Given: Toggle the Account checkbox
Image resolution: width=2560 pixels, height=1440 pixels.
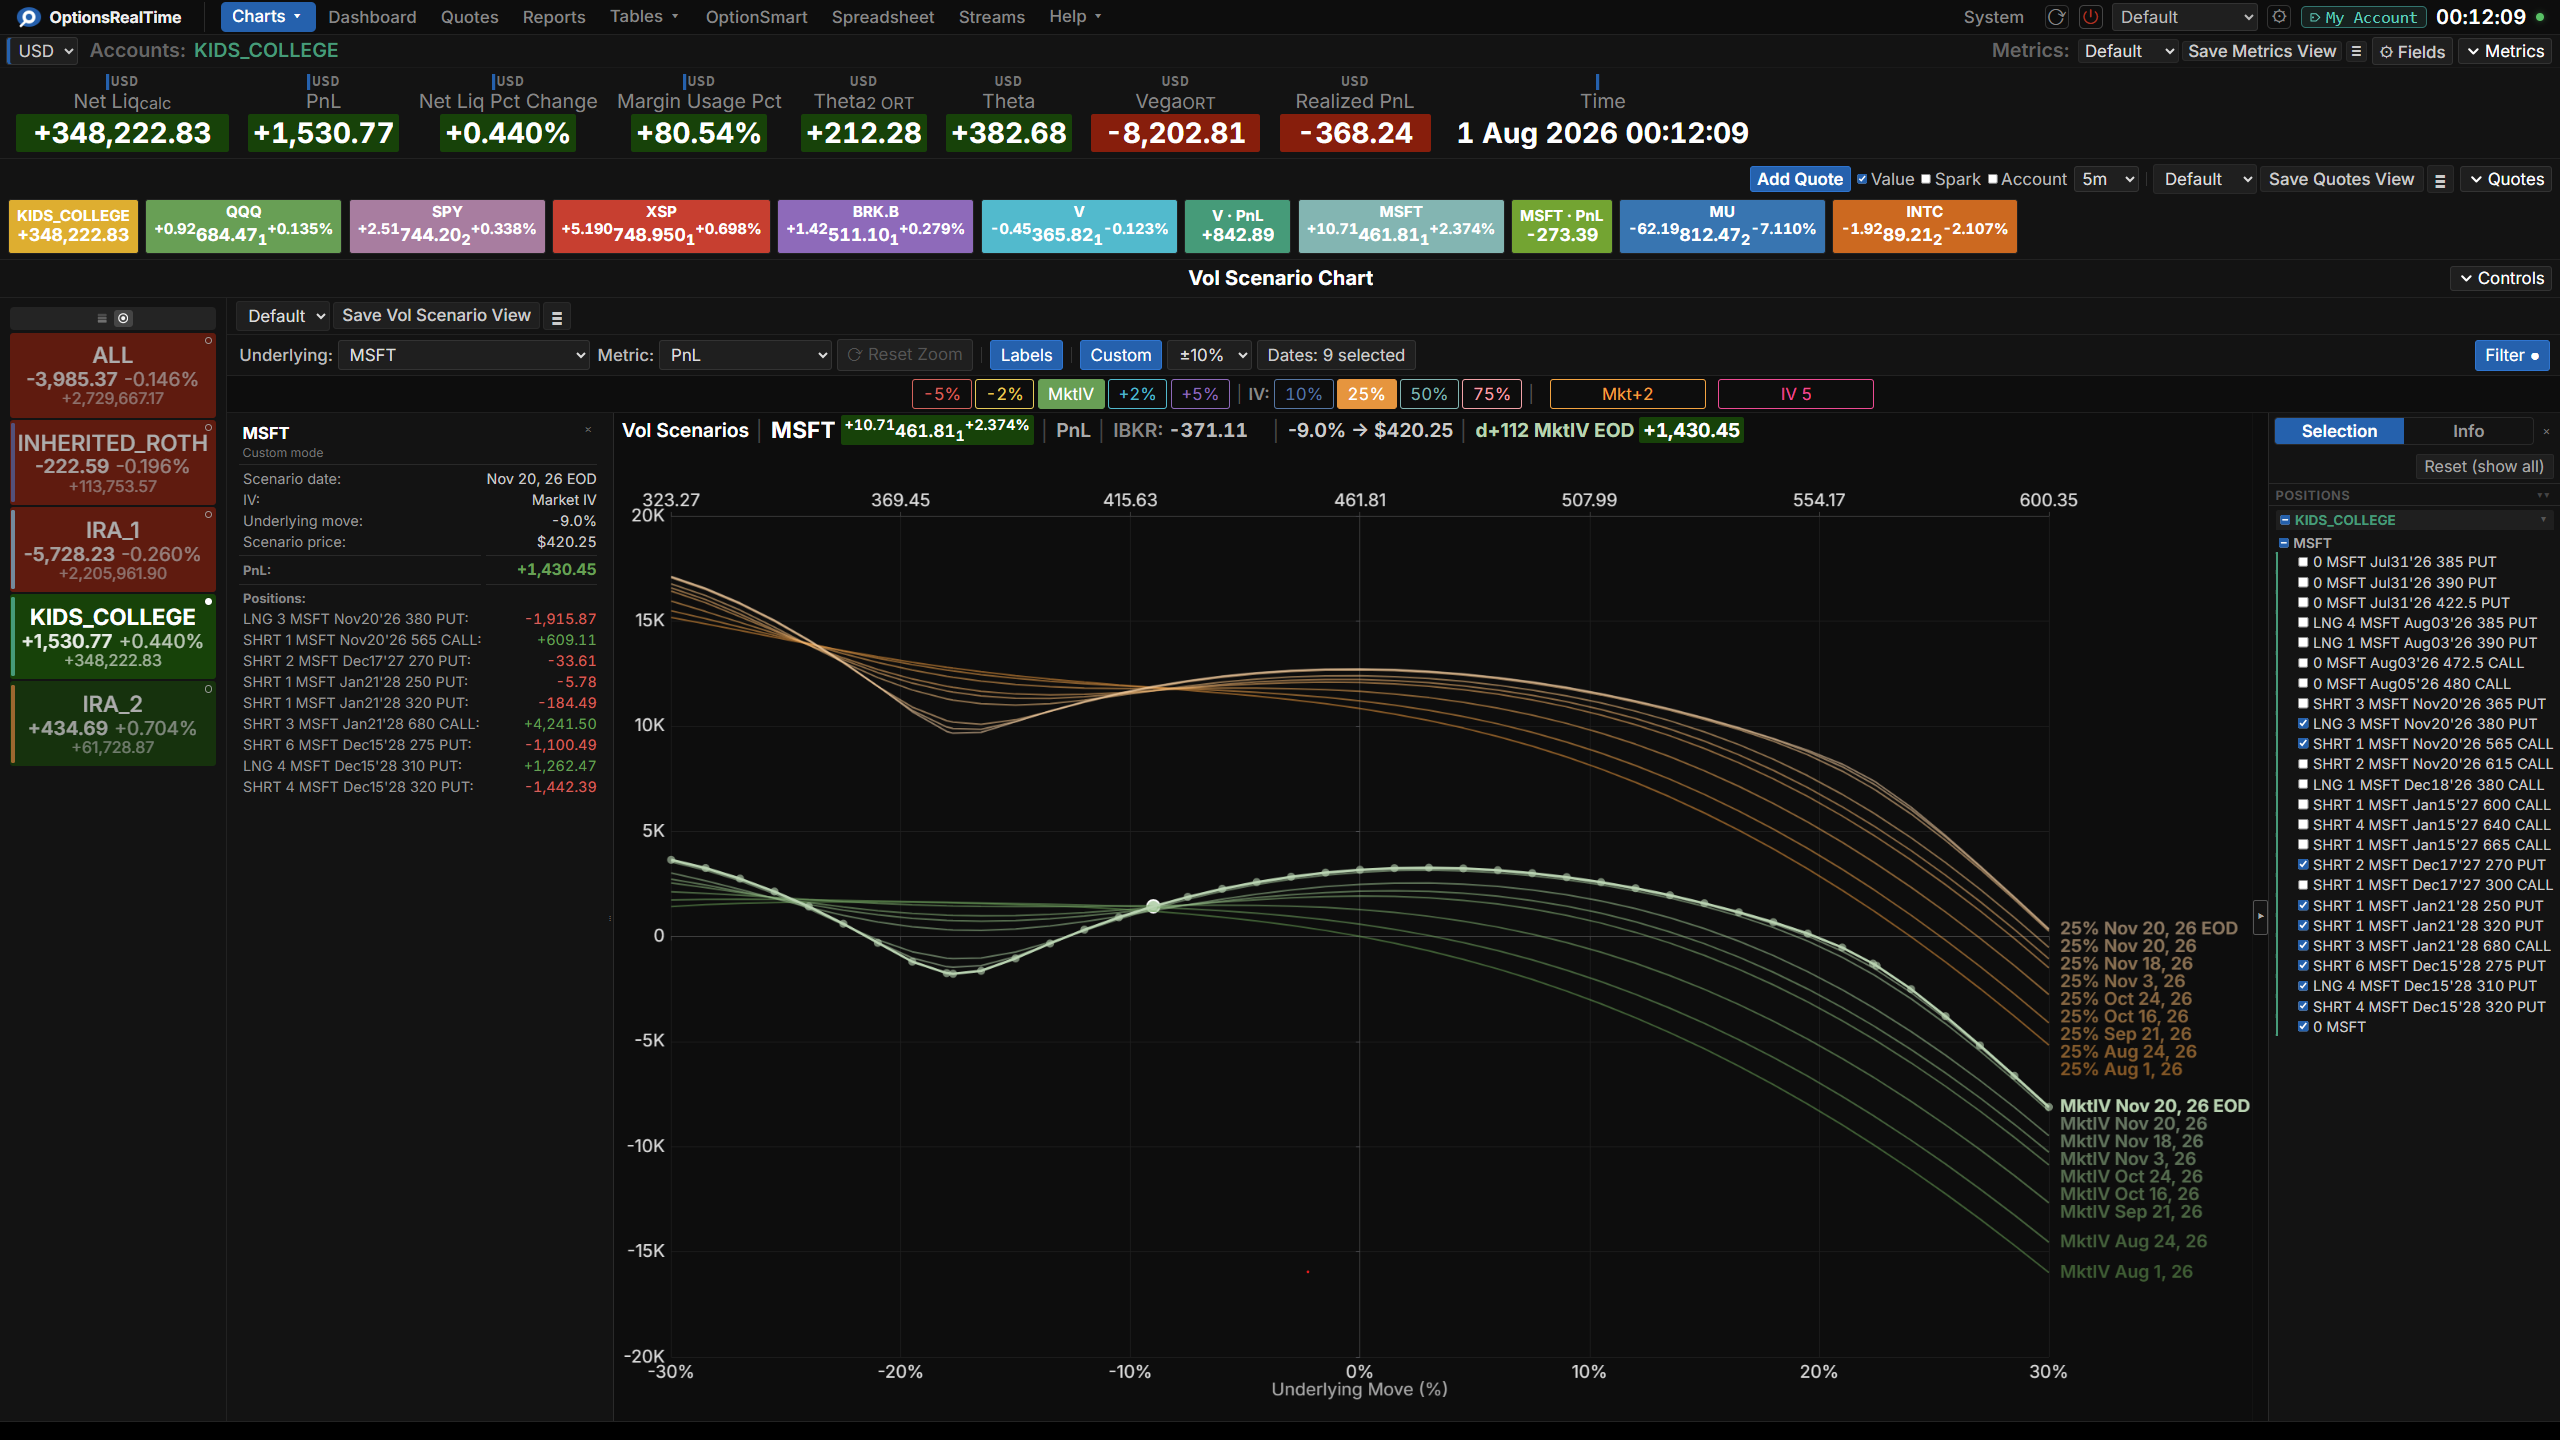Looking at the screenshot, I should (1992, 180).
